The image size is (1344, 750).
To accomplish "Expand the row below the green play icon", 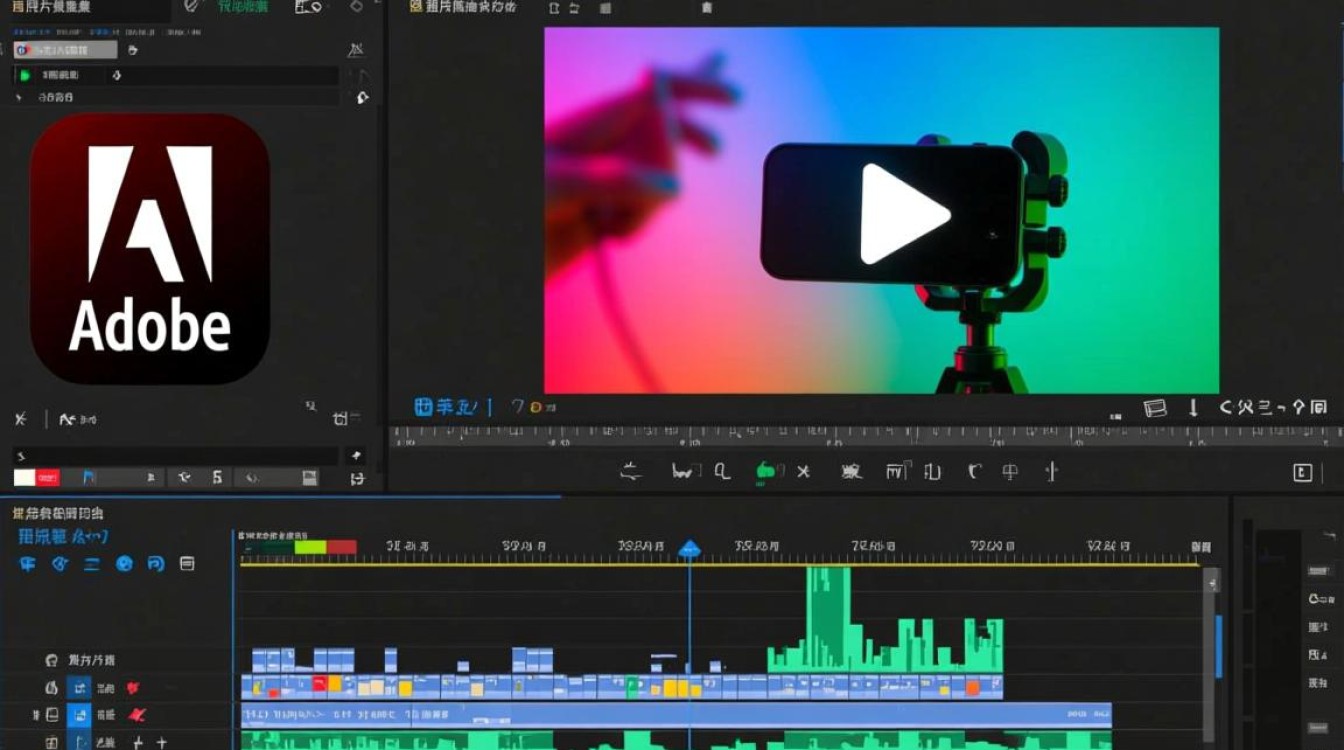I will [x=19, y=97].
